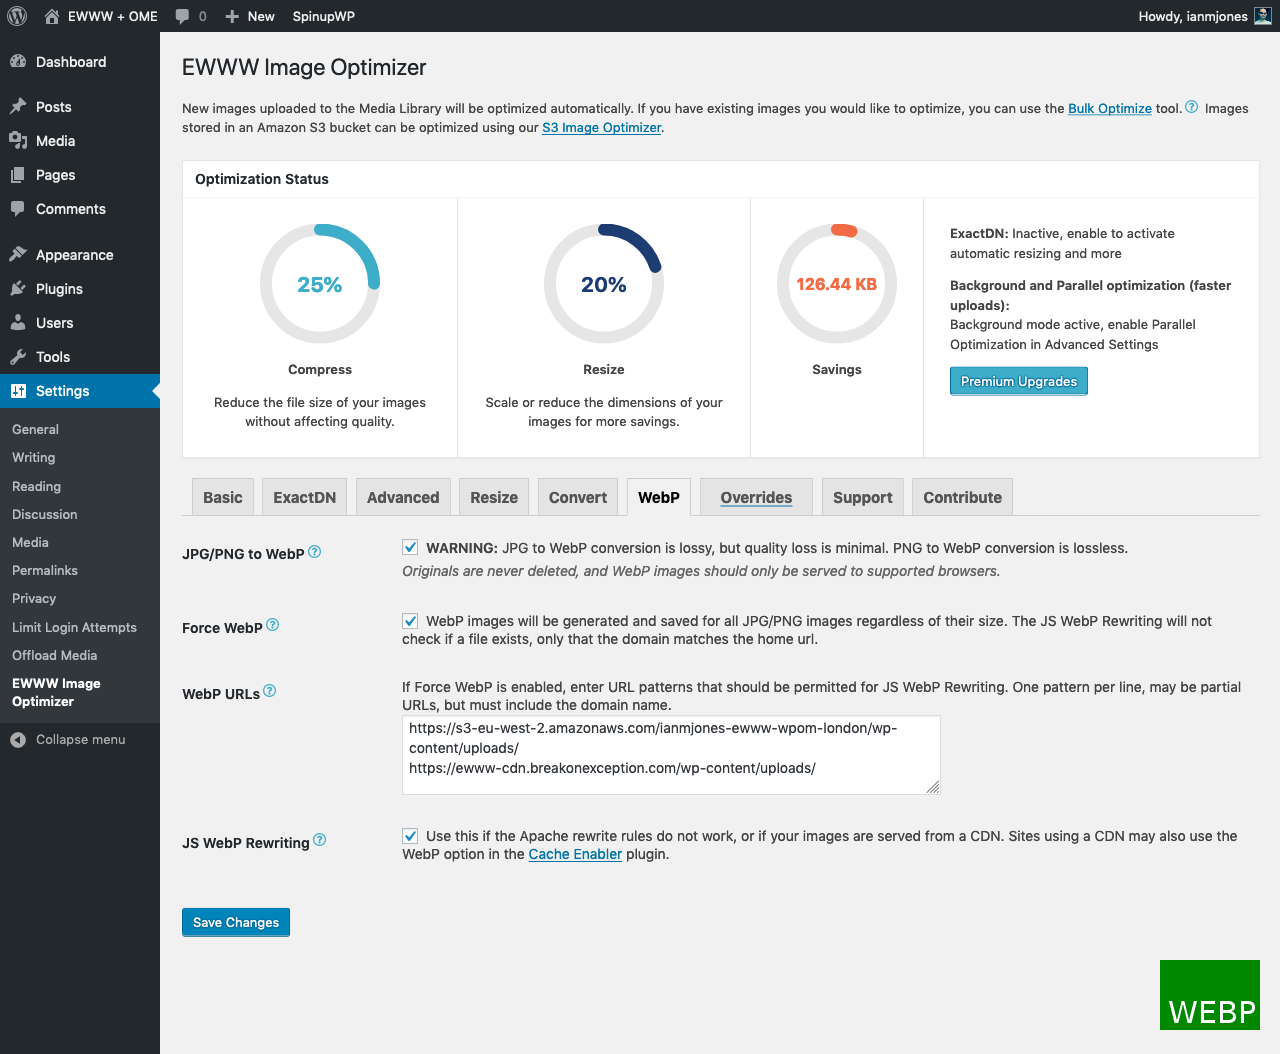Click the Pages icon in sidebar
The image size is (1280, 1054).
18,175
